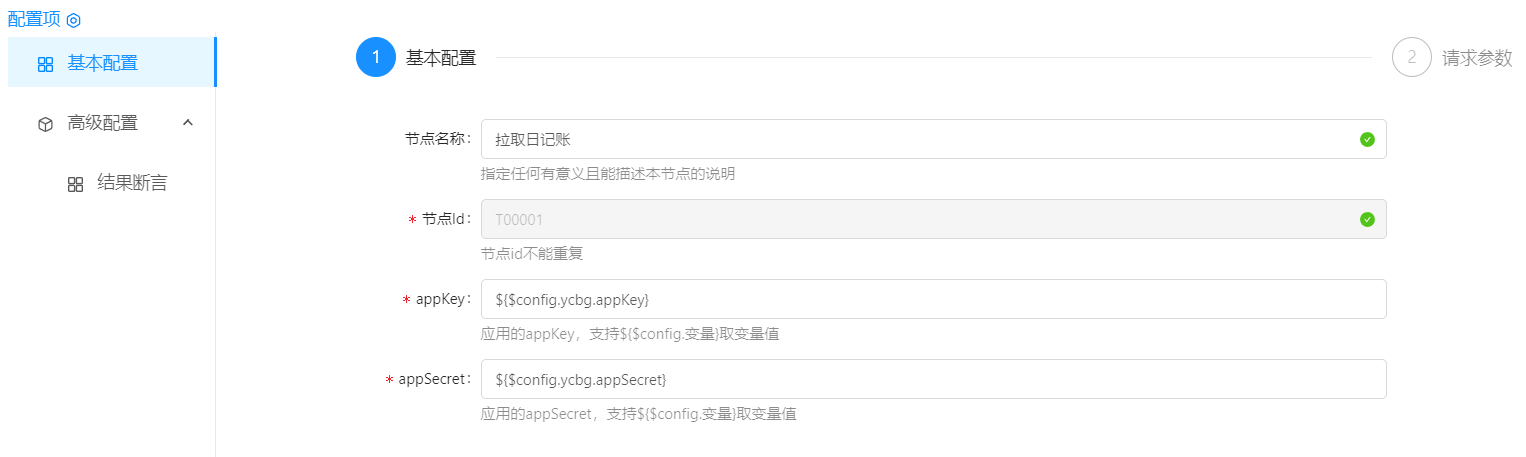The height and width of the screenshot is (457, 1526).
Task: Click the green check in 节点名称 field
Action: (1367, 140)
